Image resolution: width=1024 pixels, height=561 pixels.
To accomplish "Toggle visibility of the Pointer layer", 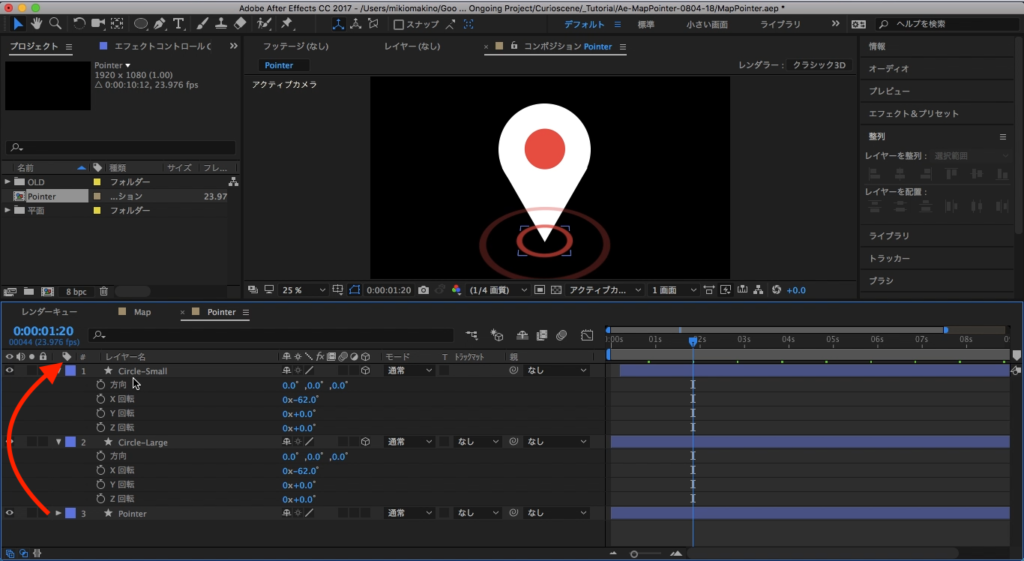I will 10,513.
